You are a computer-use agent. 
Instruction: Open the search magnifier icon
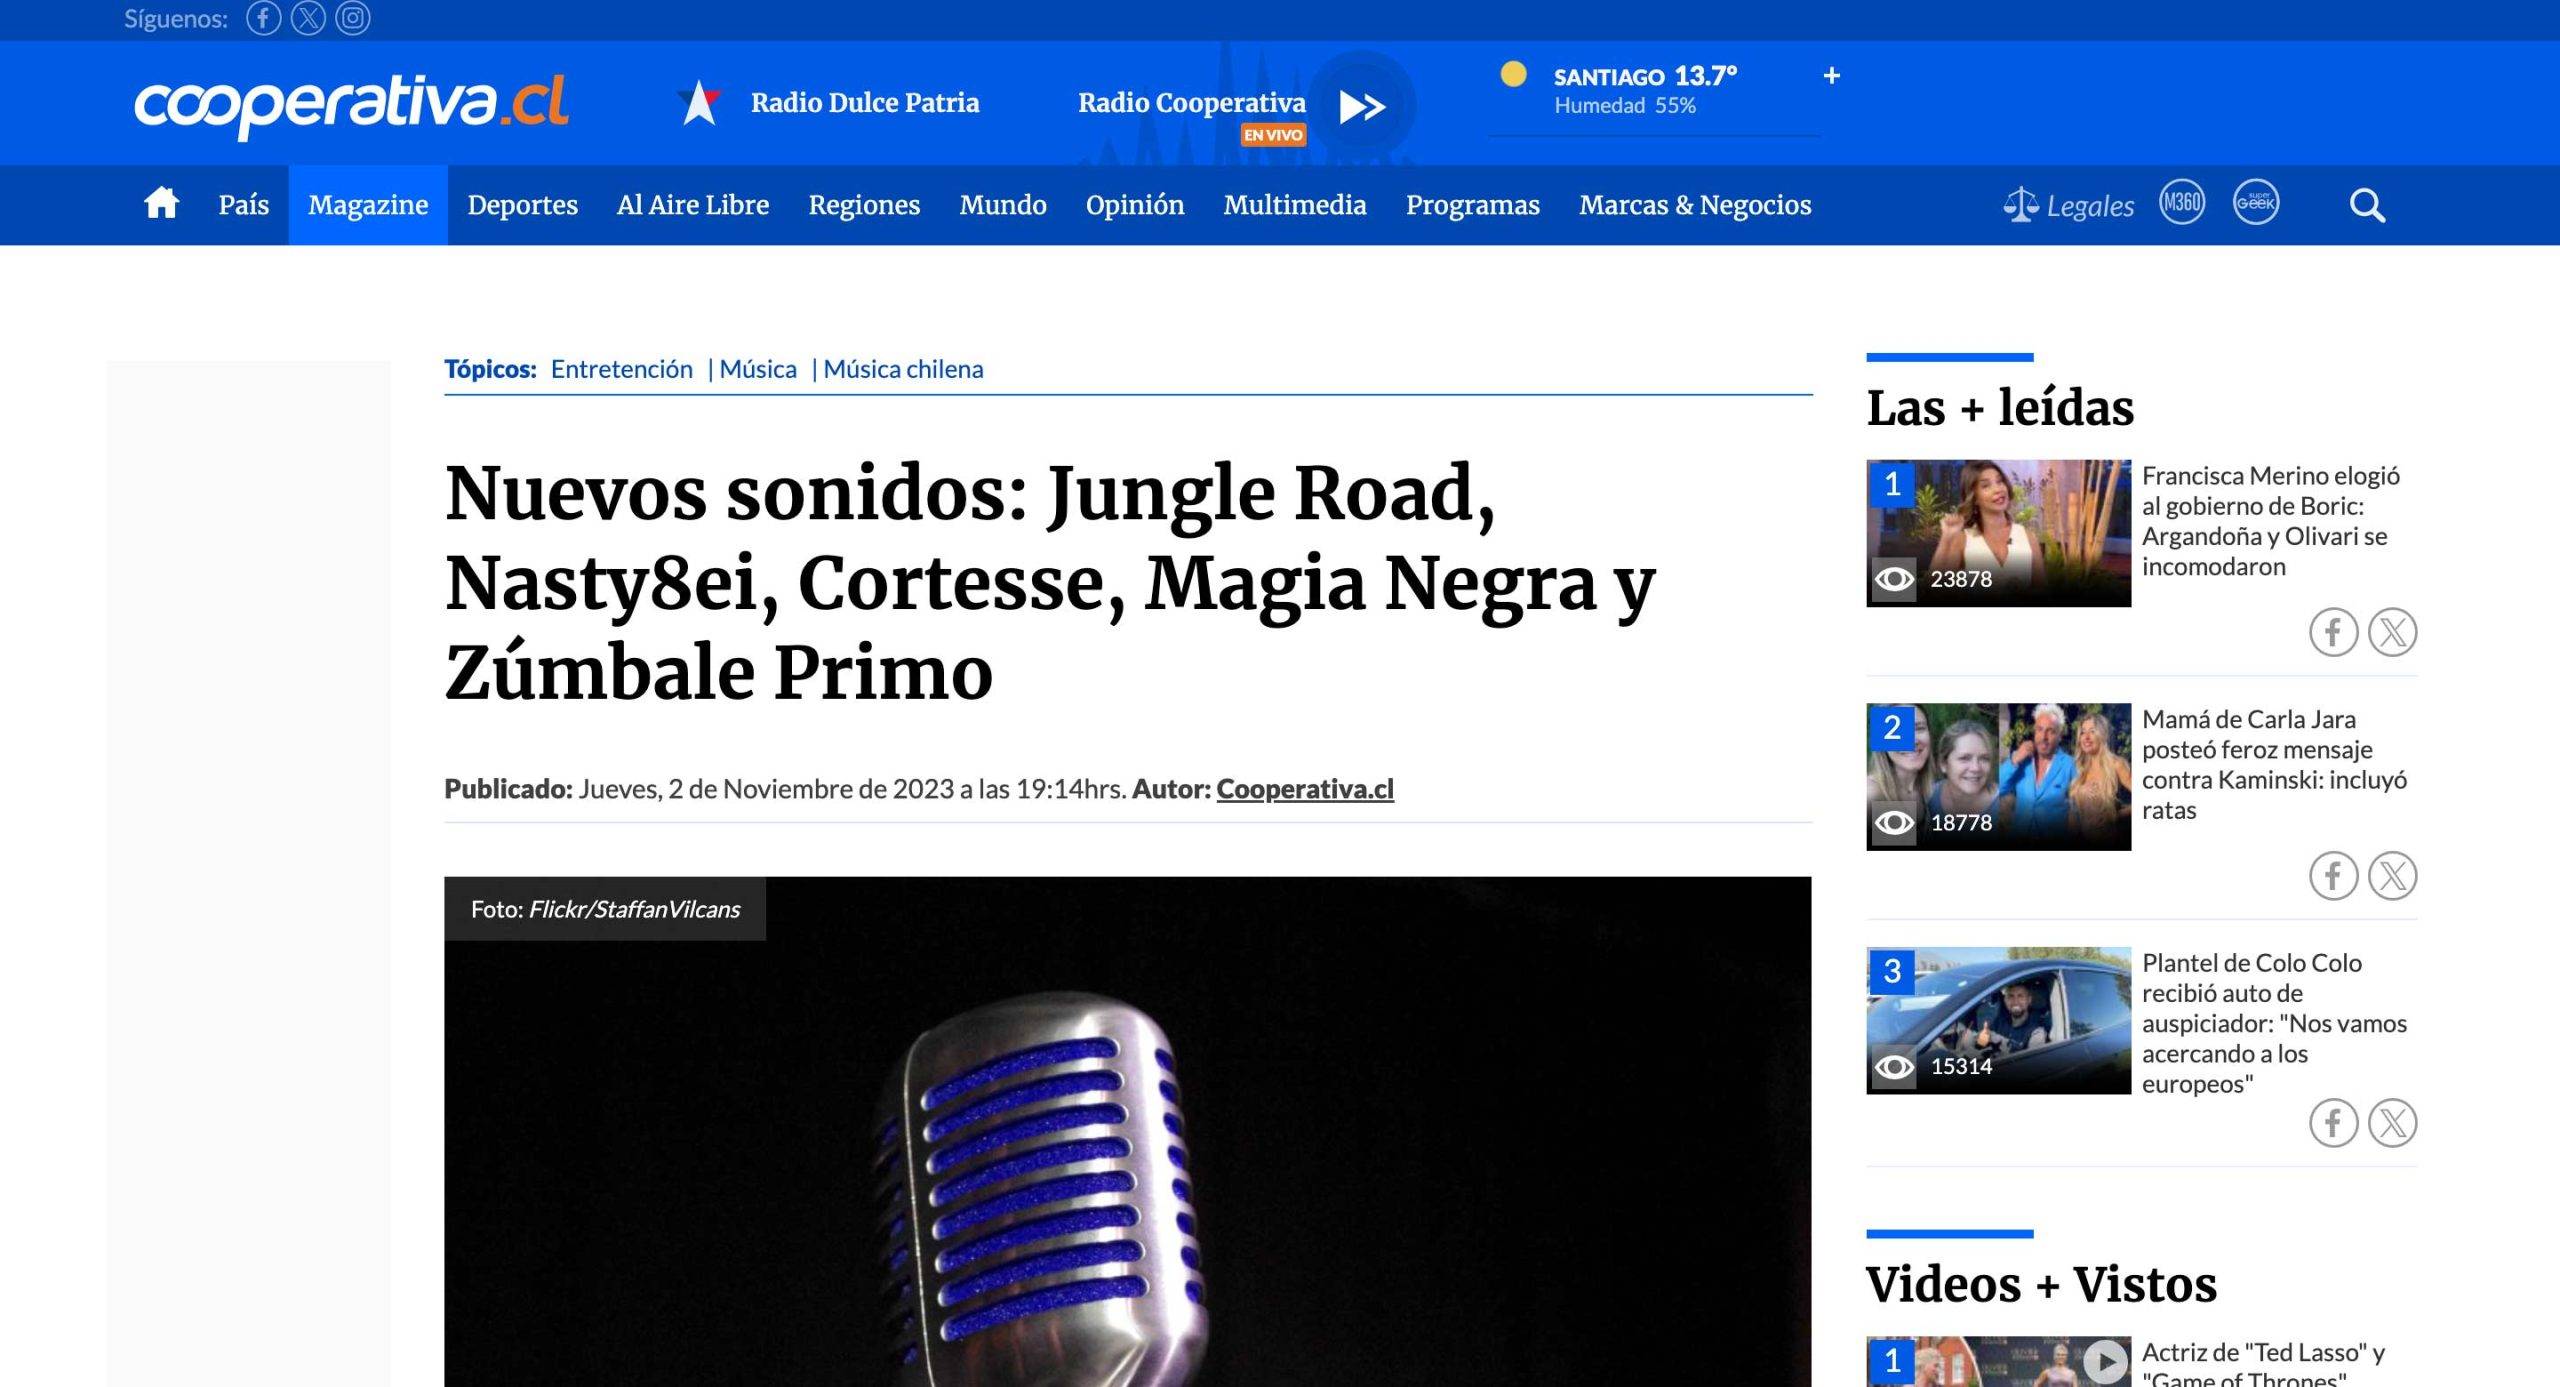[2366, 206]
